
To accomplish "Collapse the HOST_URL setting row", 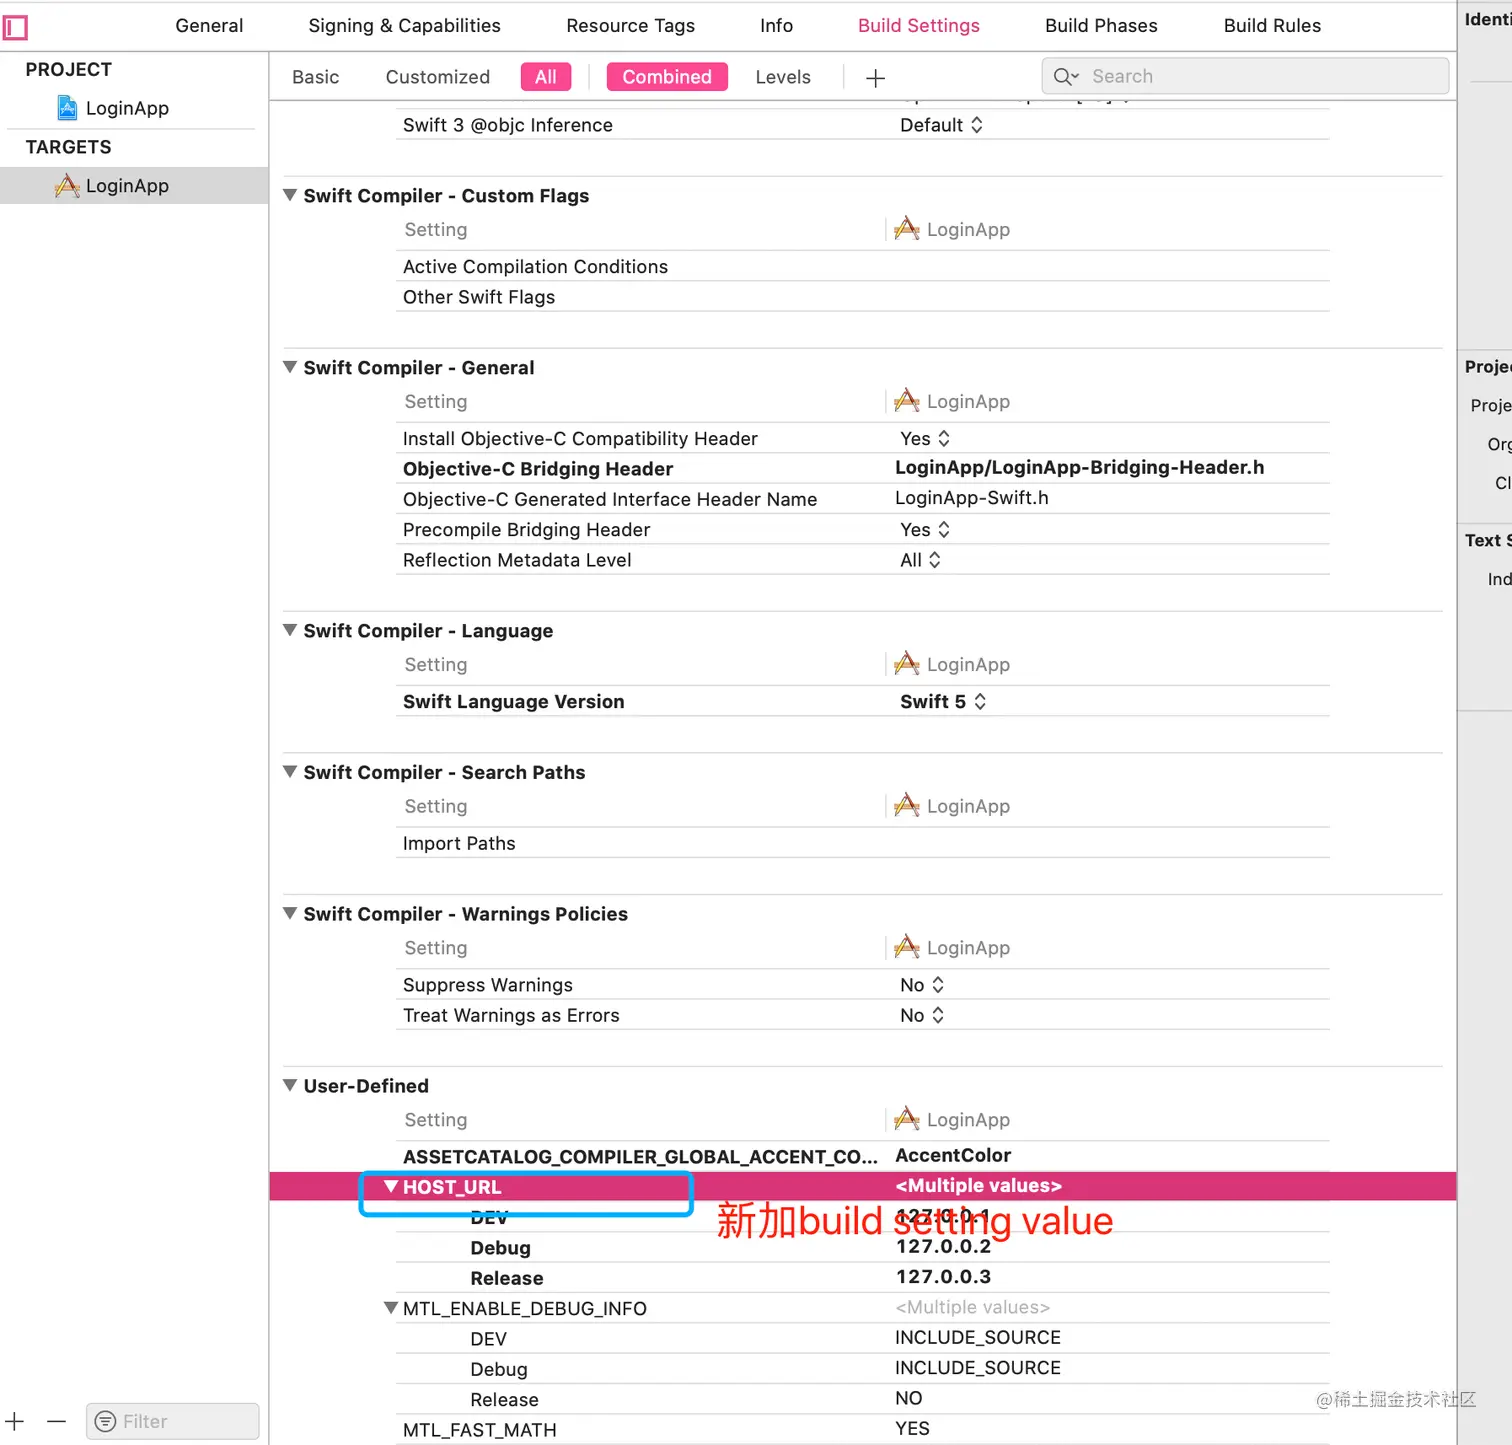I will 391,1186.
